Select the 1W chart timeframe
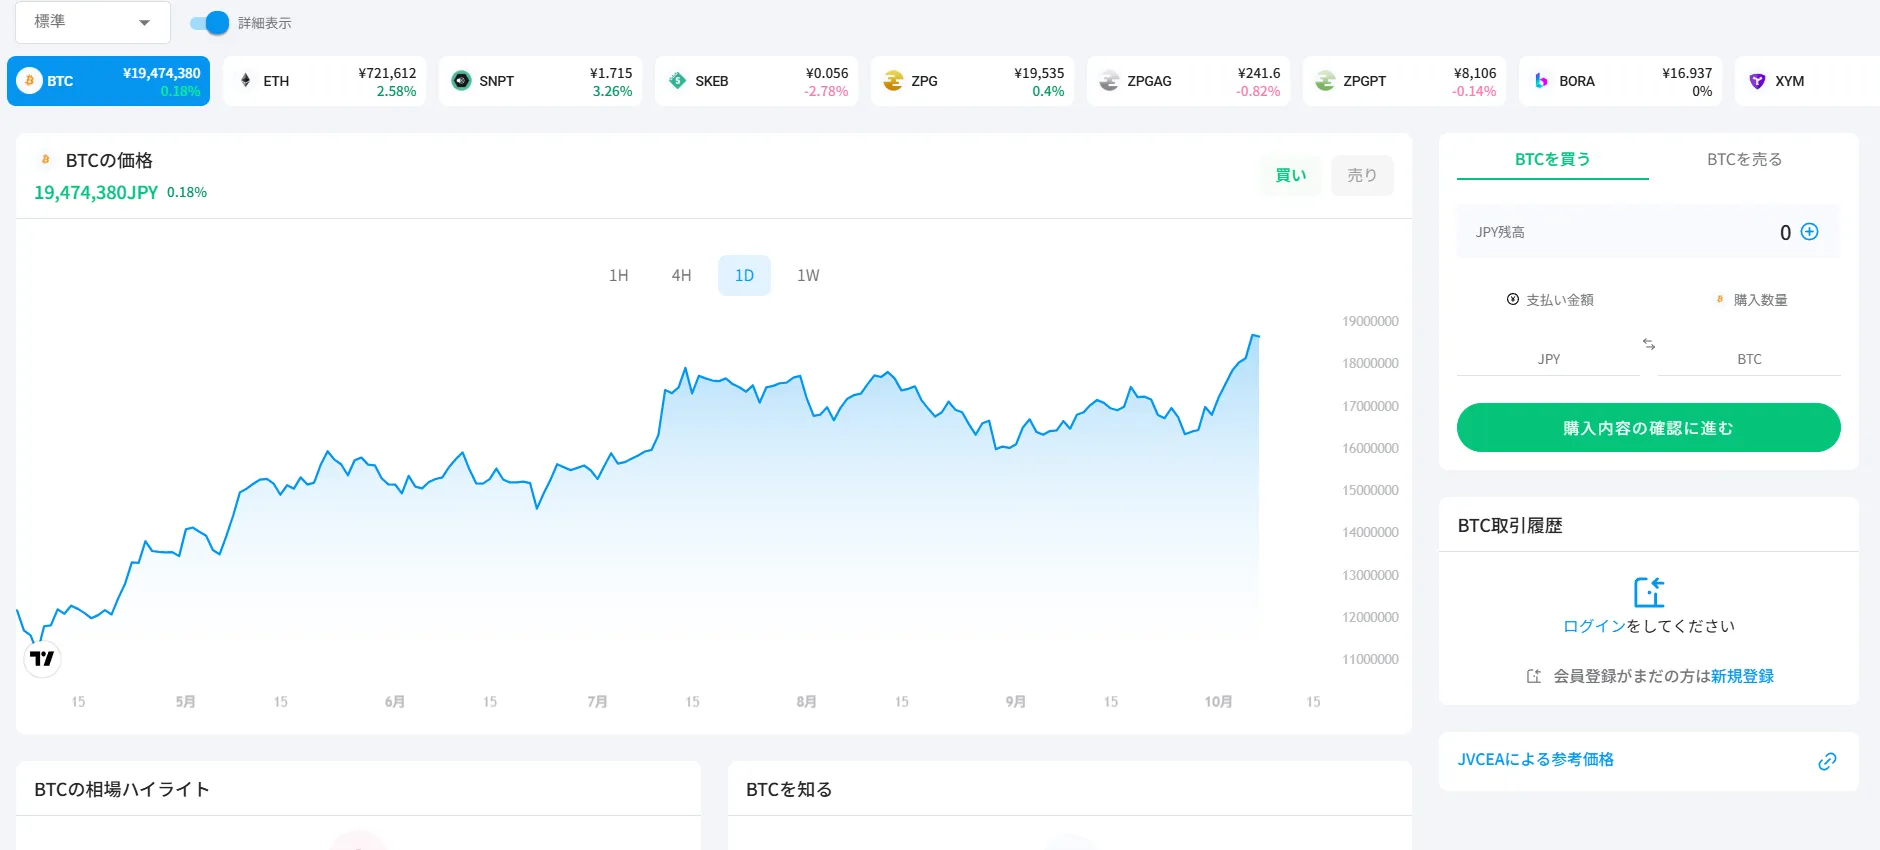 pos(808,276)
